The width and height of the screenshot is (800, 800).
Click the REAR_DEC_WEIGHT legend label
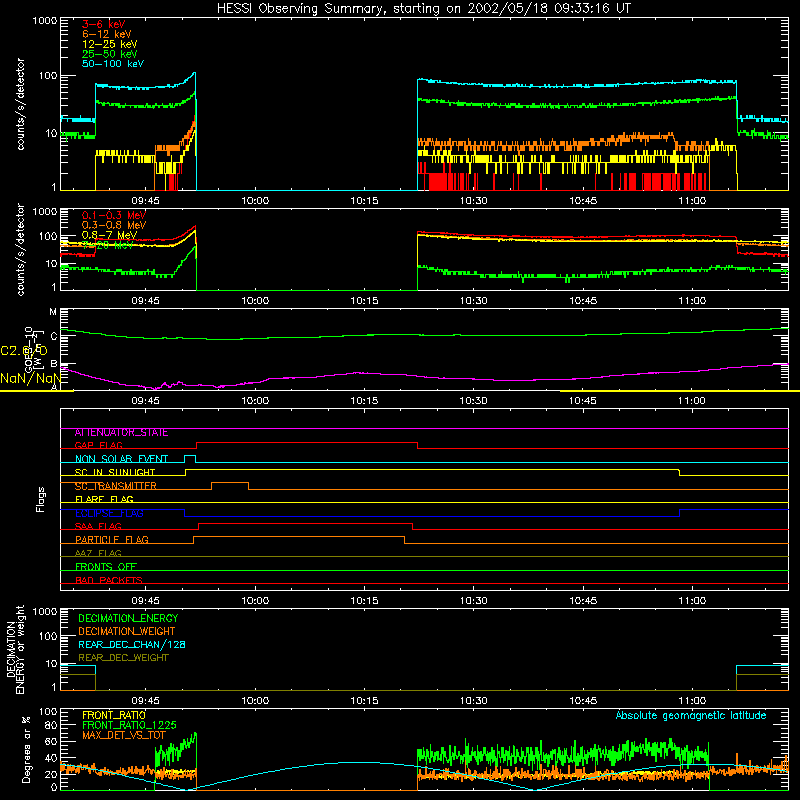click(x=123, y=658)
